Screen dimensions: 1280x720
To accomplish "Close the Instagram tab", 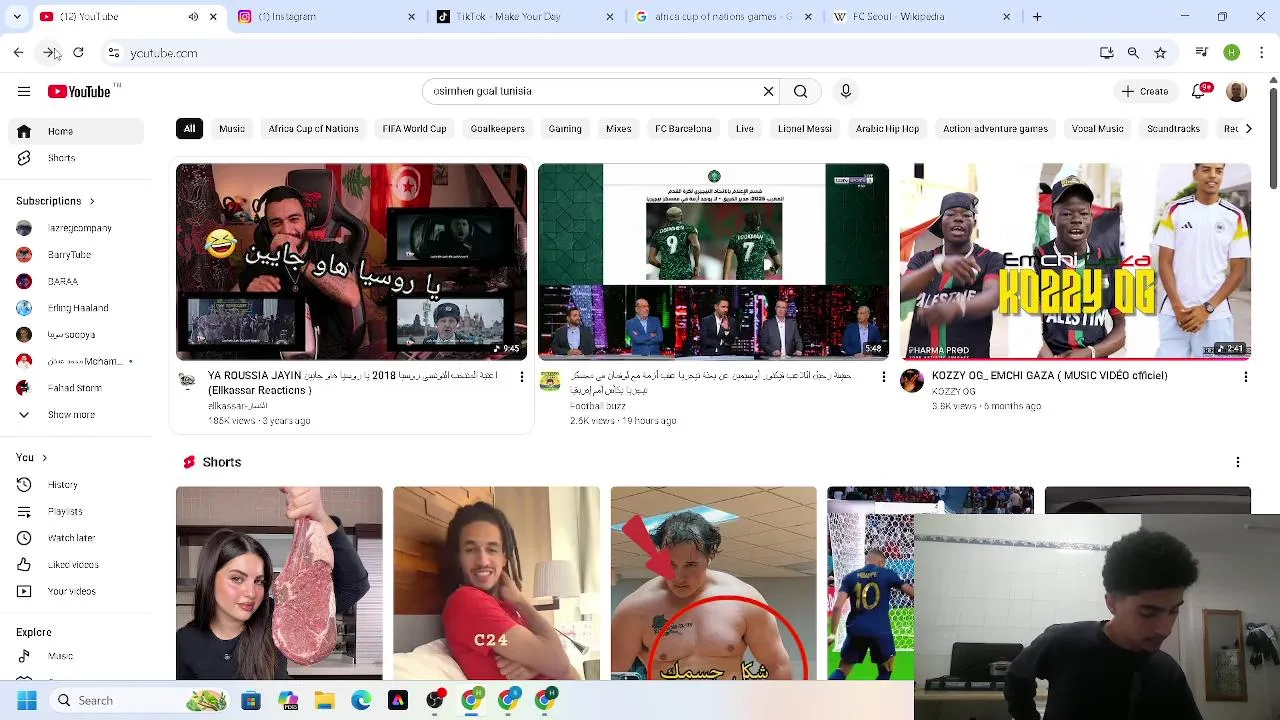I will coord(411,17).
